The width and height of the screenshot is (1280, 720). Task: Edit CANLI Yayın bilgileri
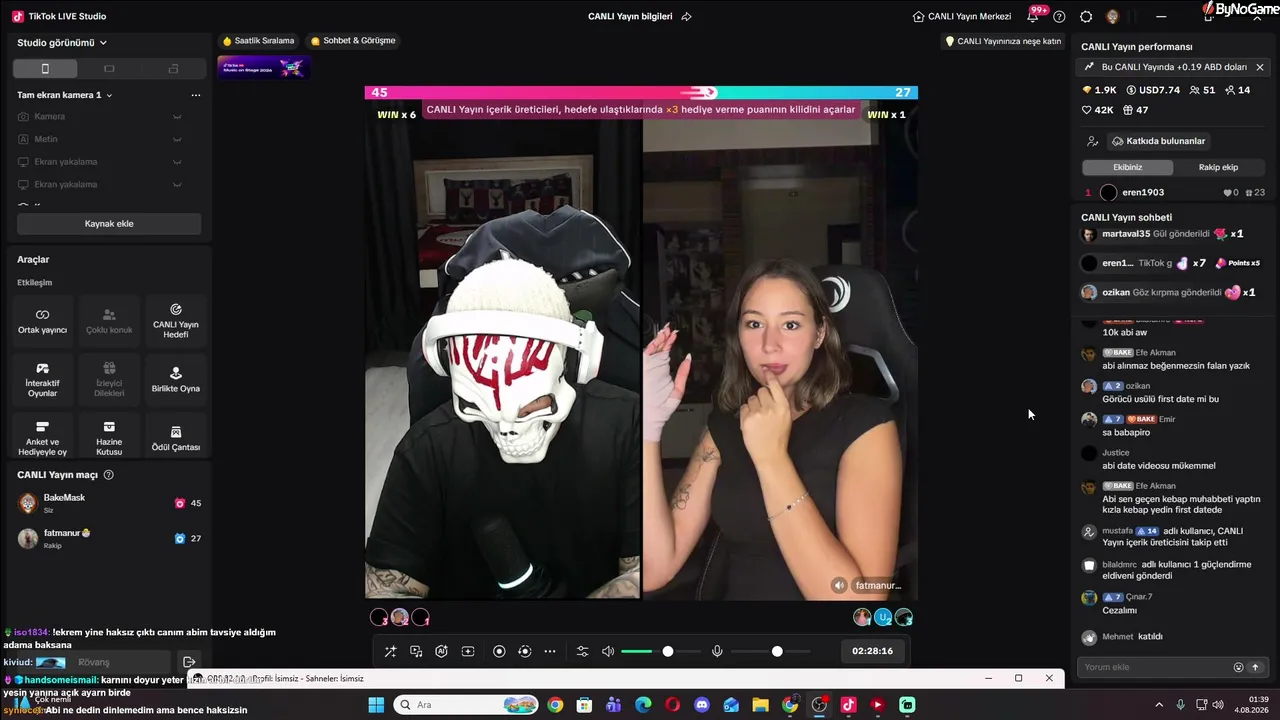pyautogui.click(x=630, y=16)
